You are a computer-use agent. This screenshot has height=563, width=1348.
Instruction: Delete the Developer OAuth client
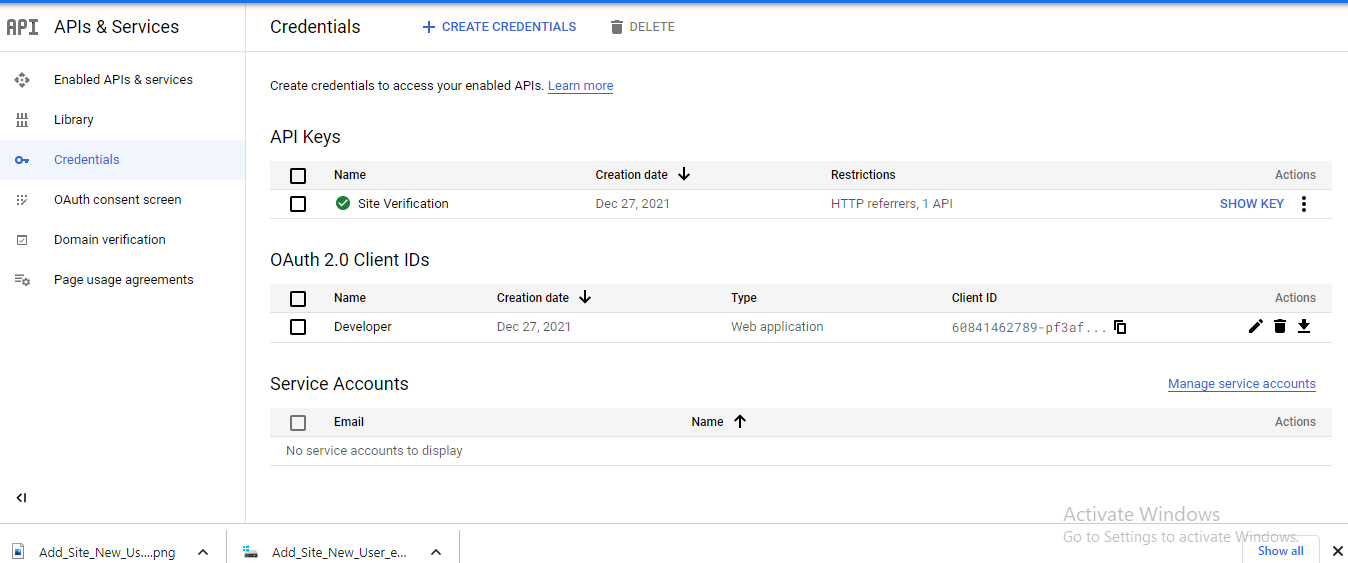(x=1280, y=326)
